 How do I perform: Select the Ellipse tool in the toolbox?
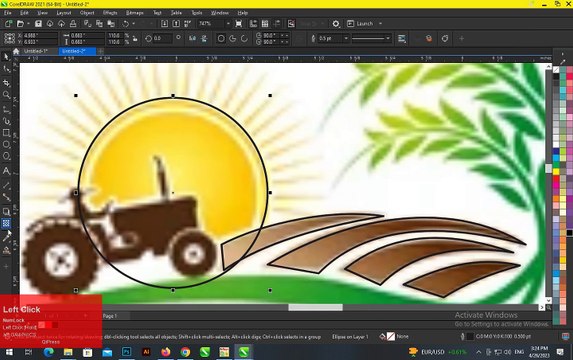[x=6, y=144]
